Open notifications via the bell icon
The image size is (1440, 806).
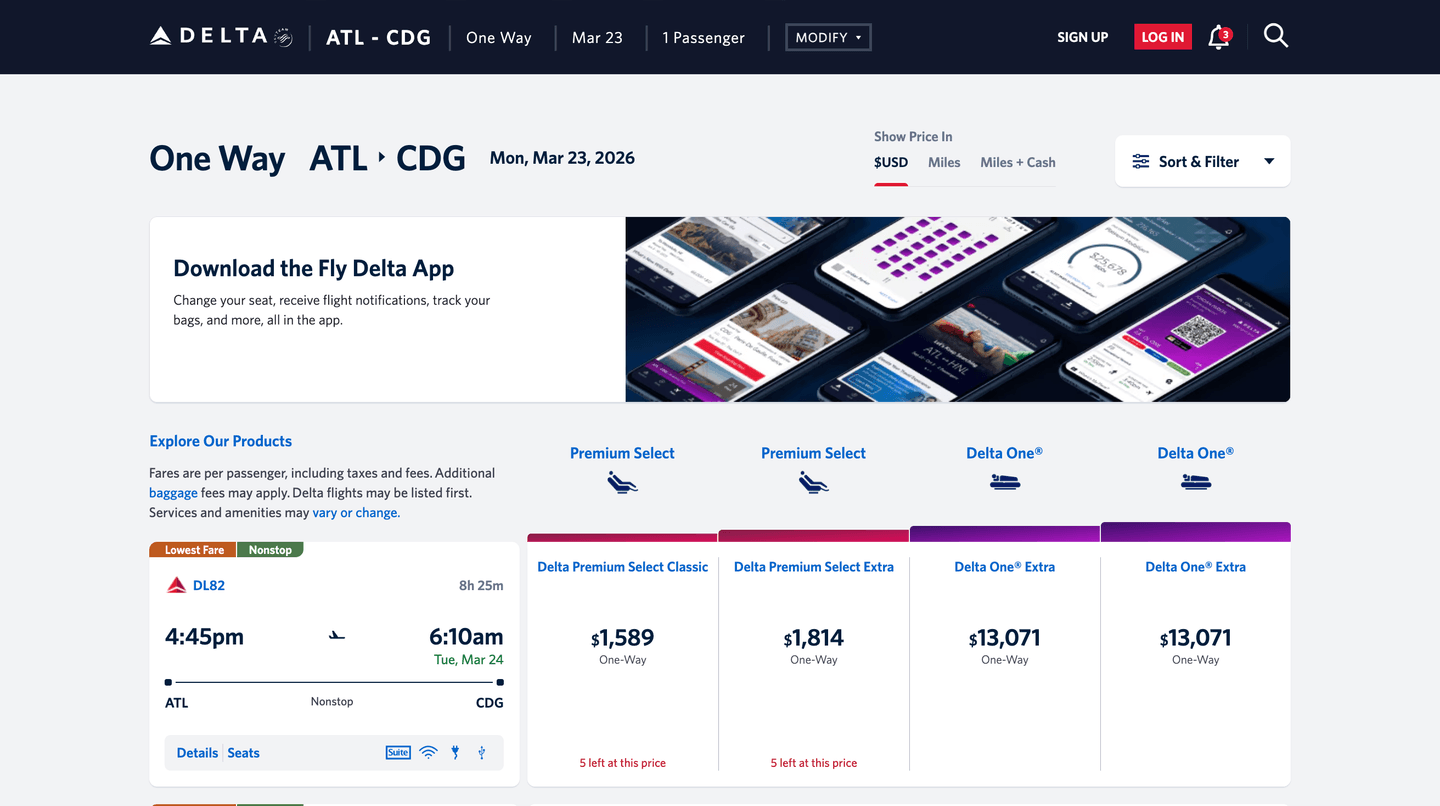[1218, 36]
